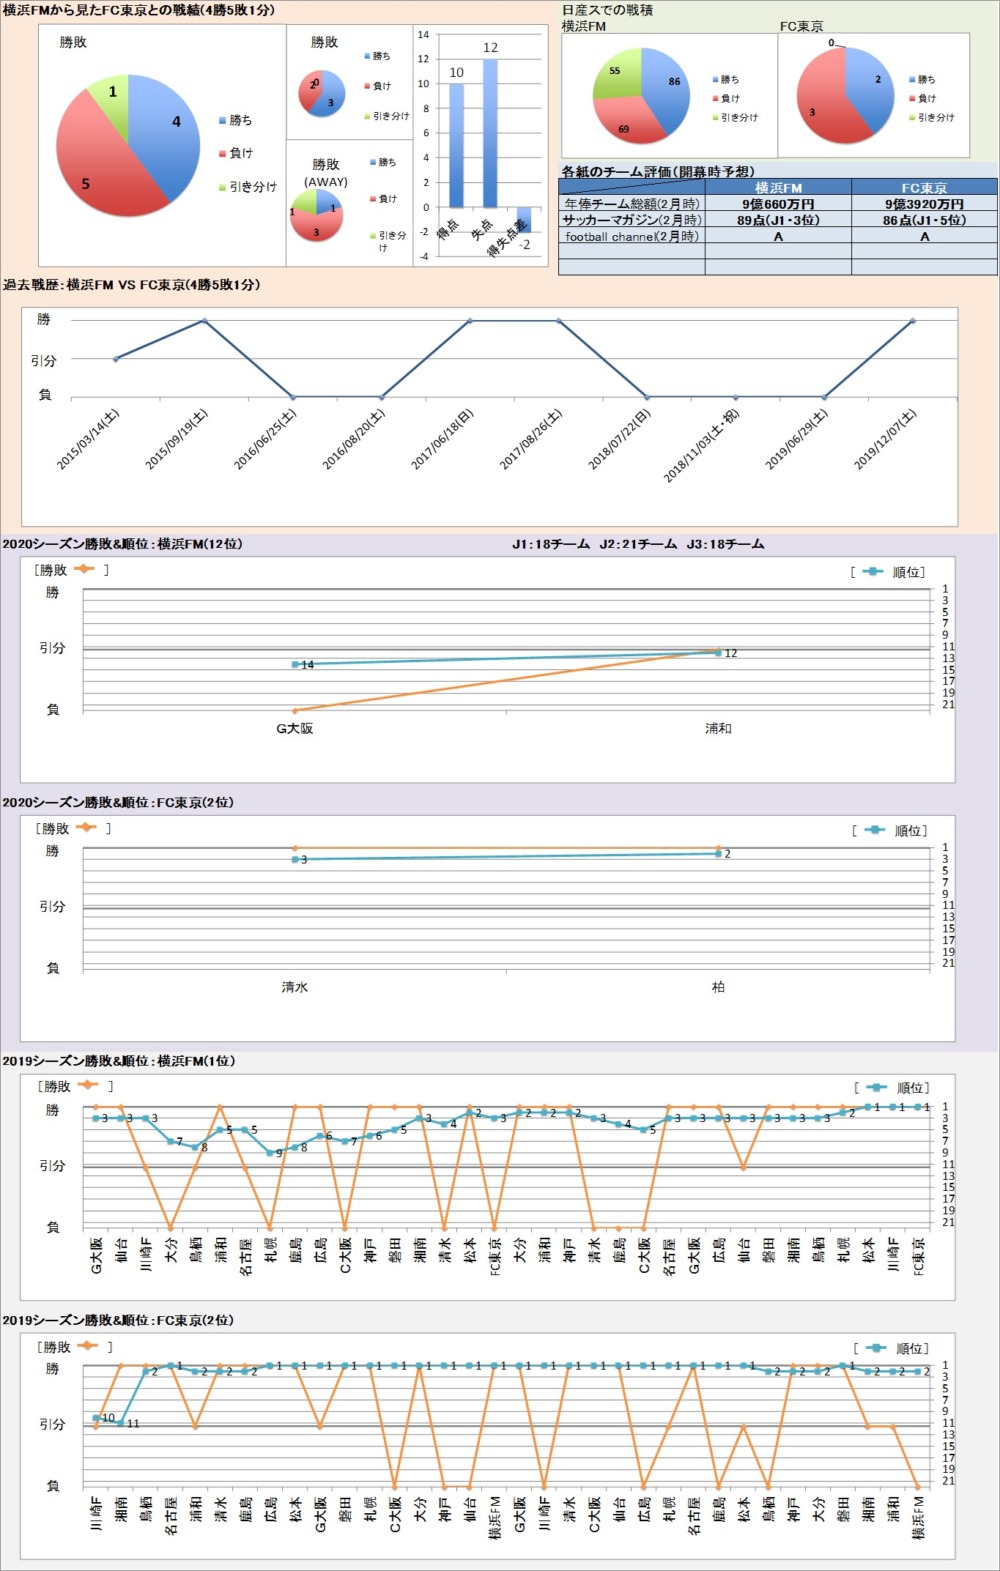1000x1571 pixels.
Task: Click the 順位 legend marker in the 2020 横浜FM chart
Action: (x=873, y=572)
